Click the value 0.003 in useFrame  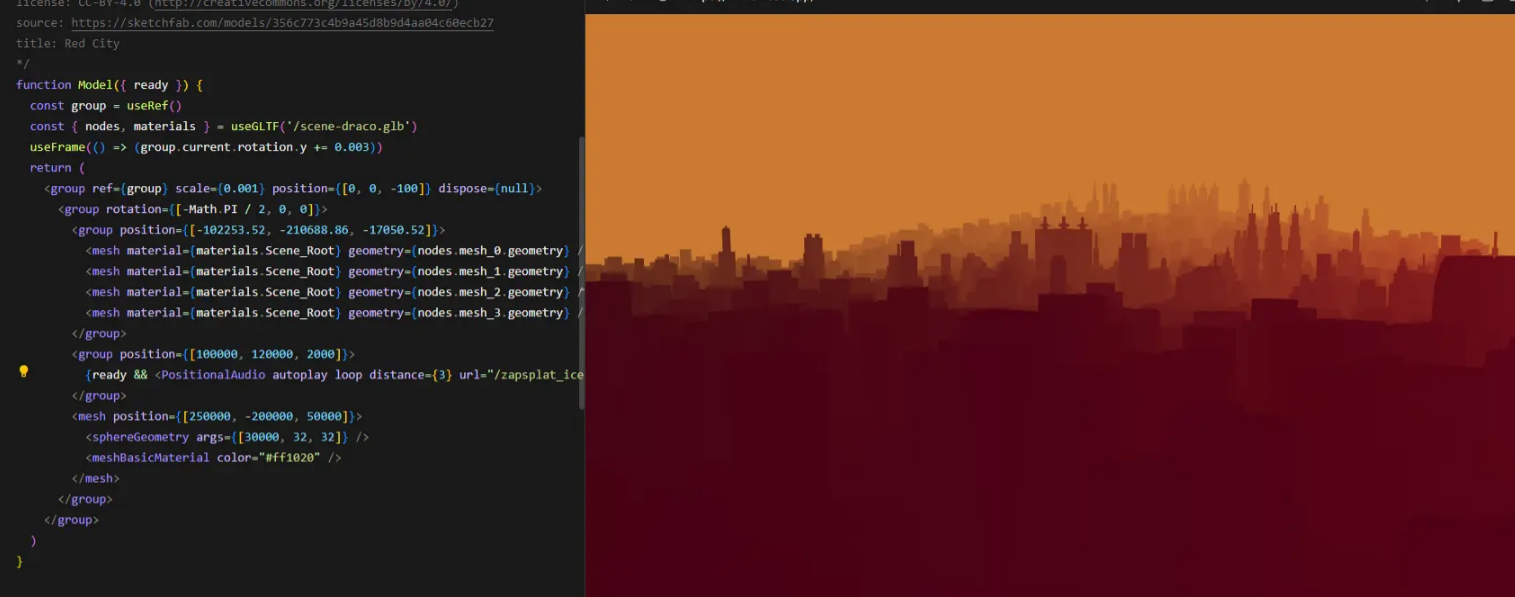point(351,147)
